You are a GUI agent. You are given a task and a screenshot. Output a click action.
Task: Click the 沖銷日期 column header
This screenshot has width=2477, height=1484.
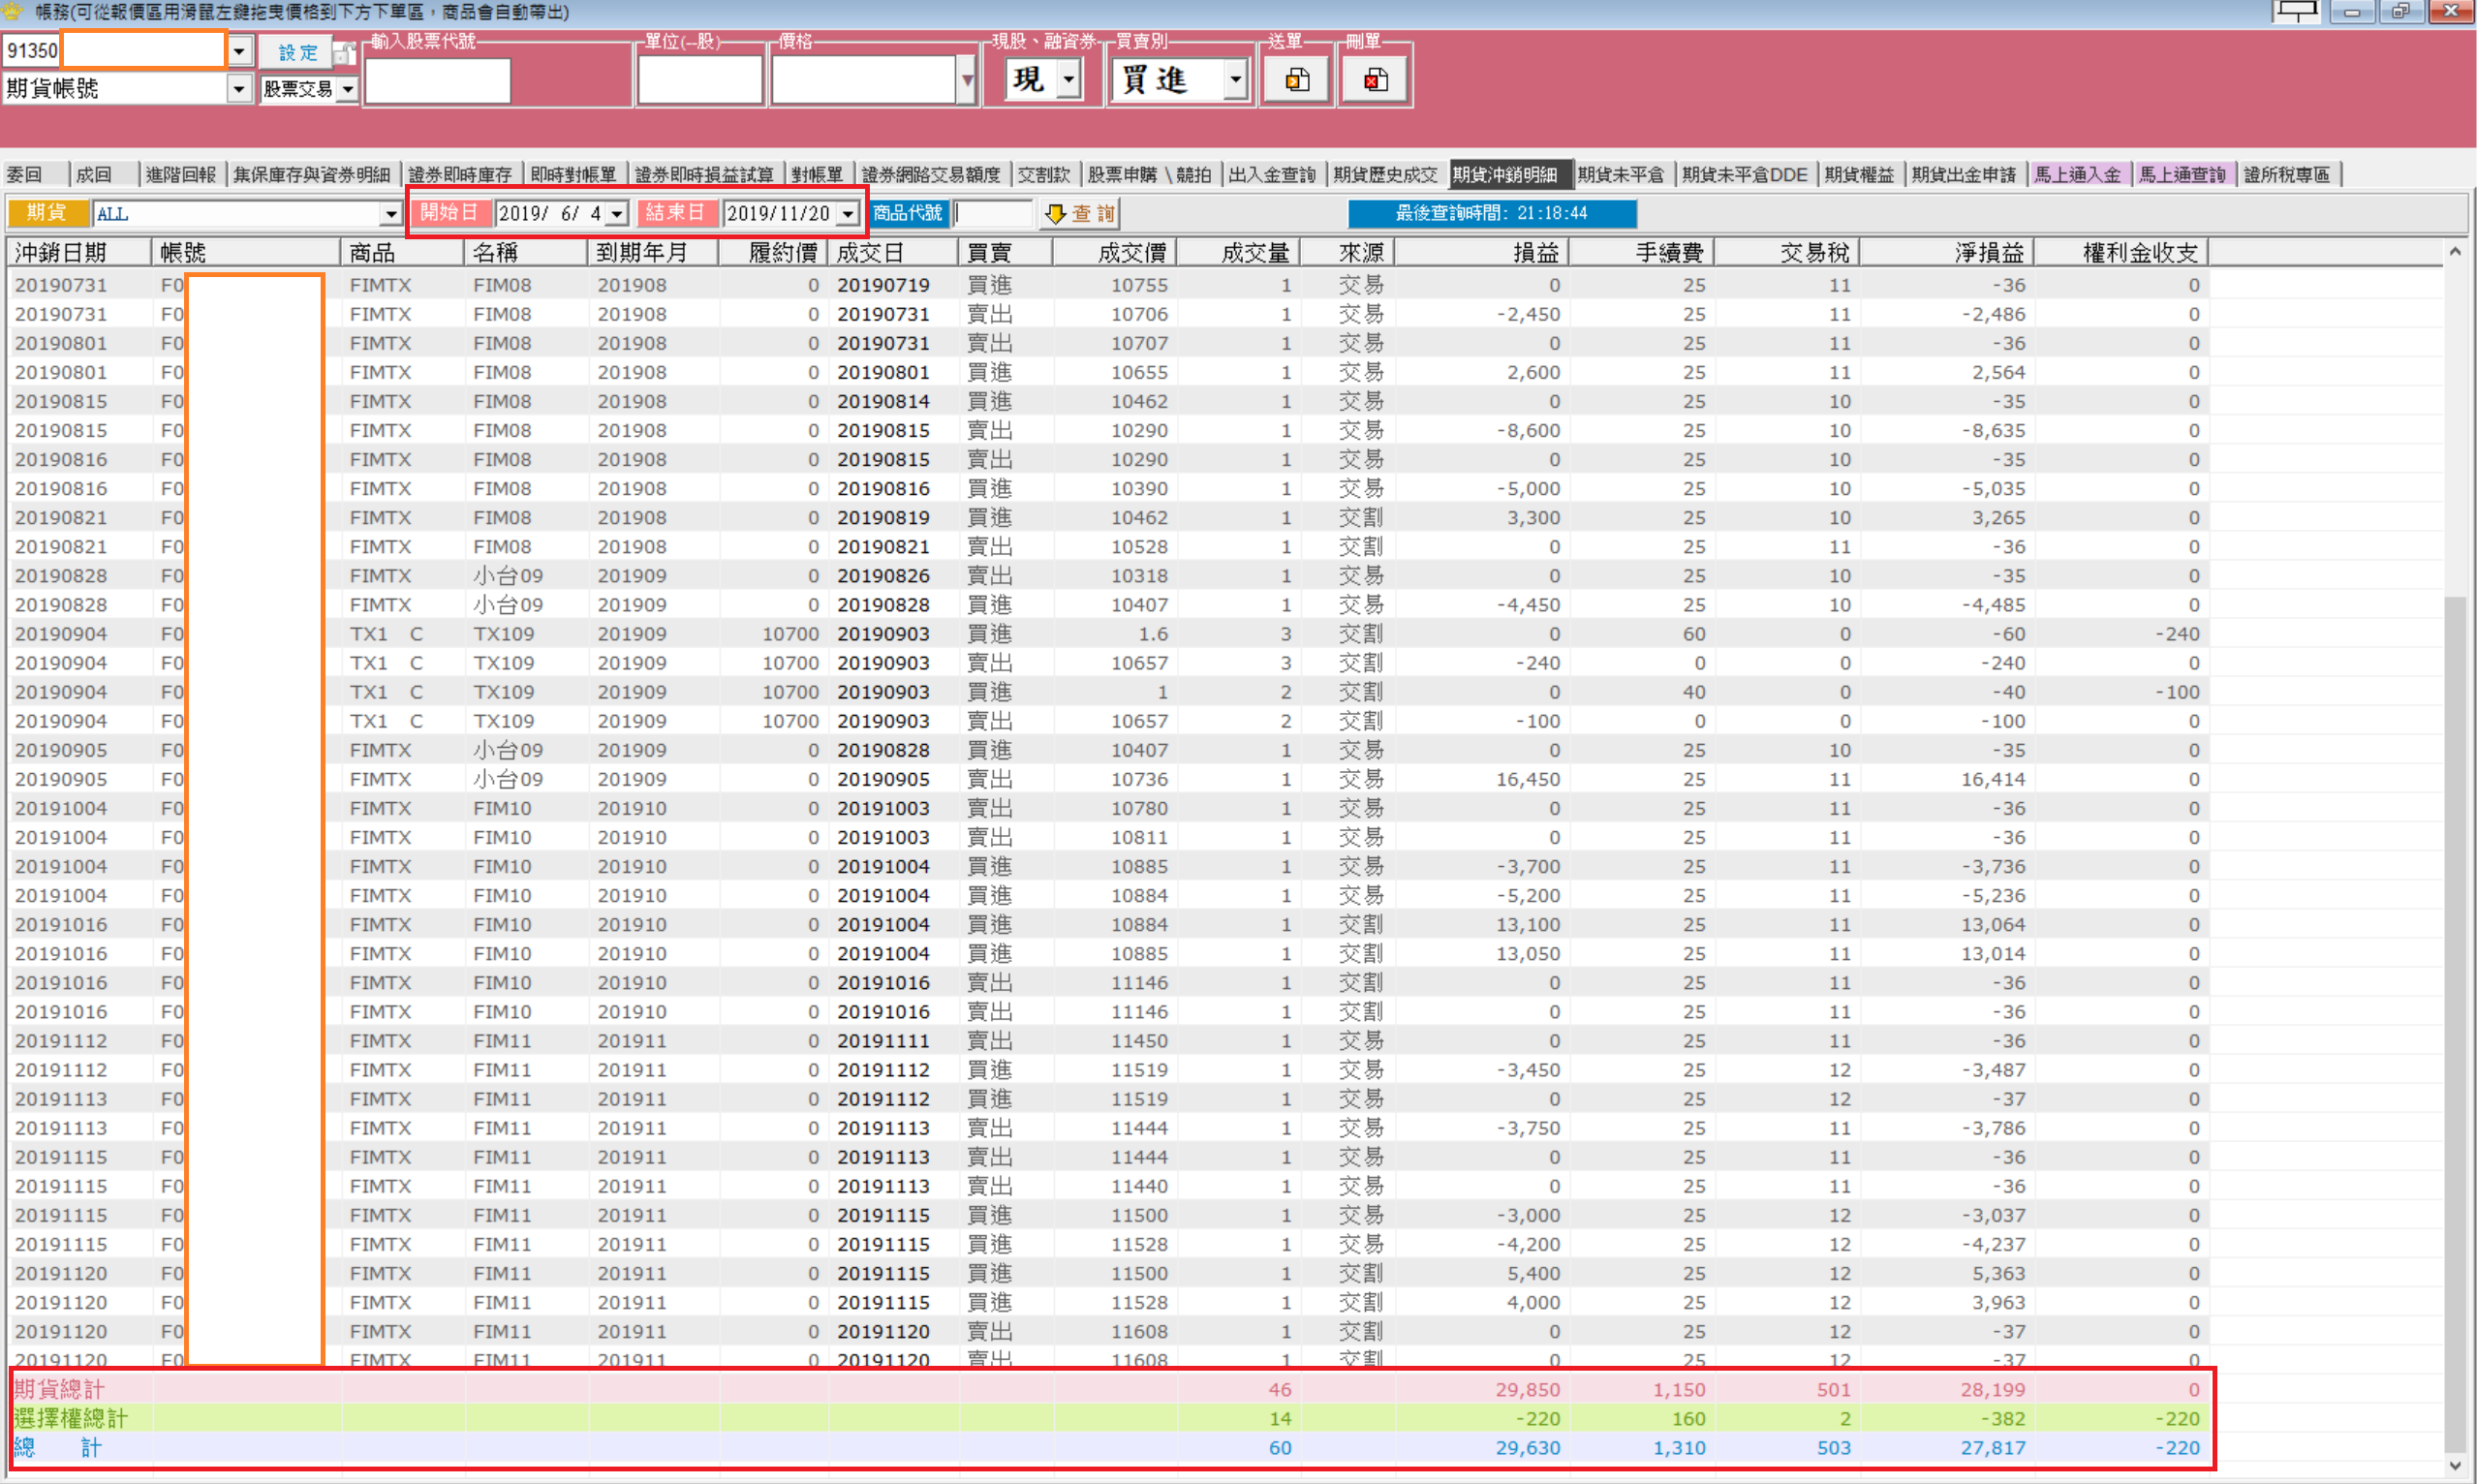pyautogui.click(x=78, y=252)
